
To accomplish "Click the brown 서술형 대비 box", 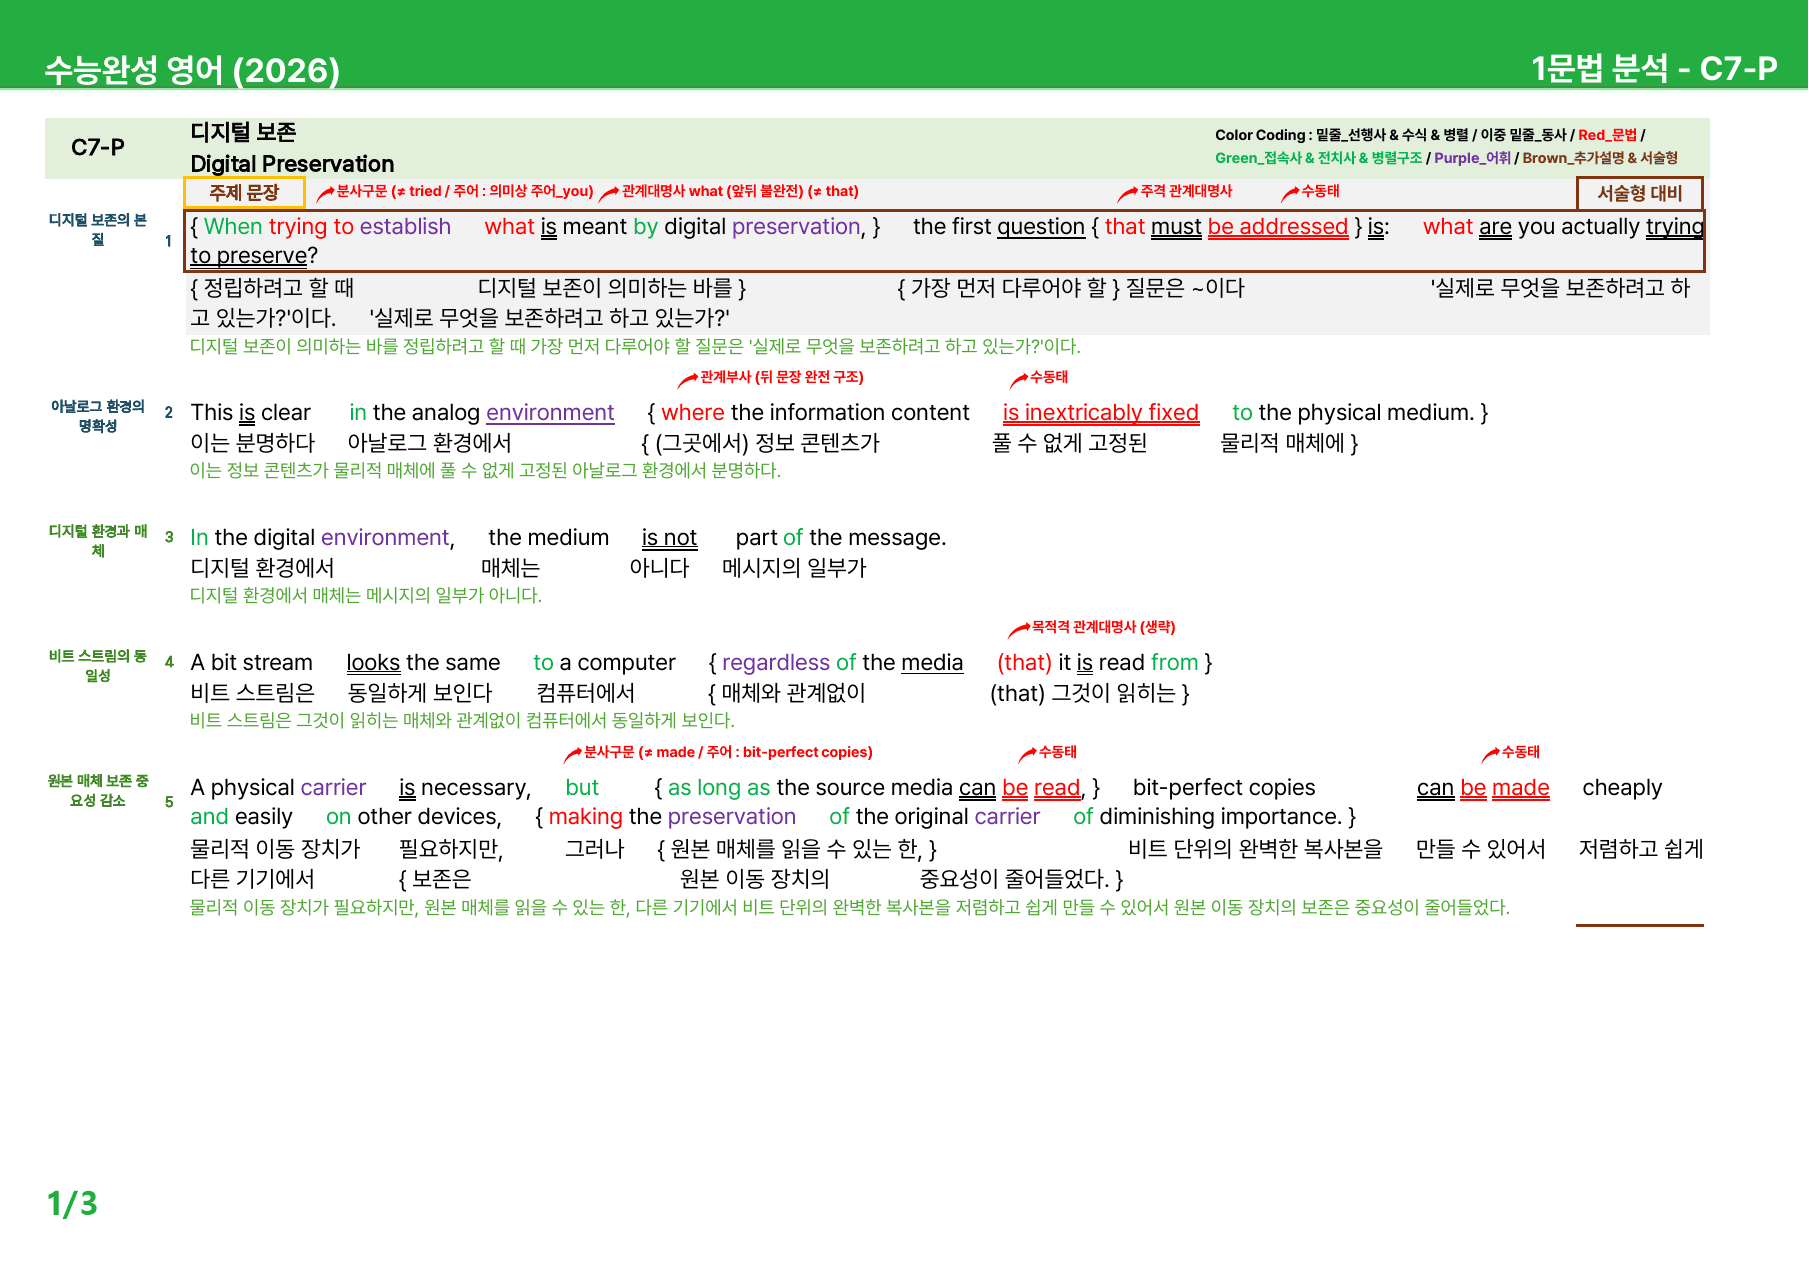I will click(1640, 193).
